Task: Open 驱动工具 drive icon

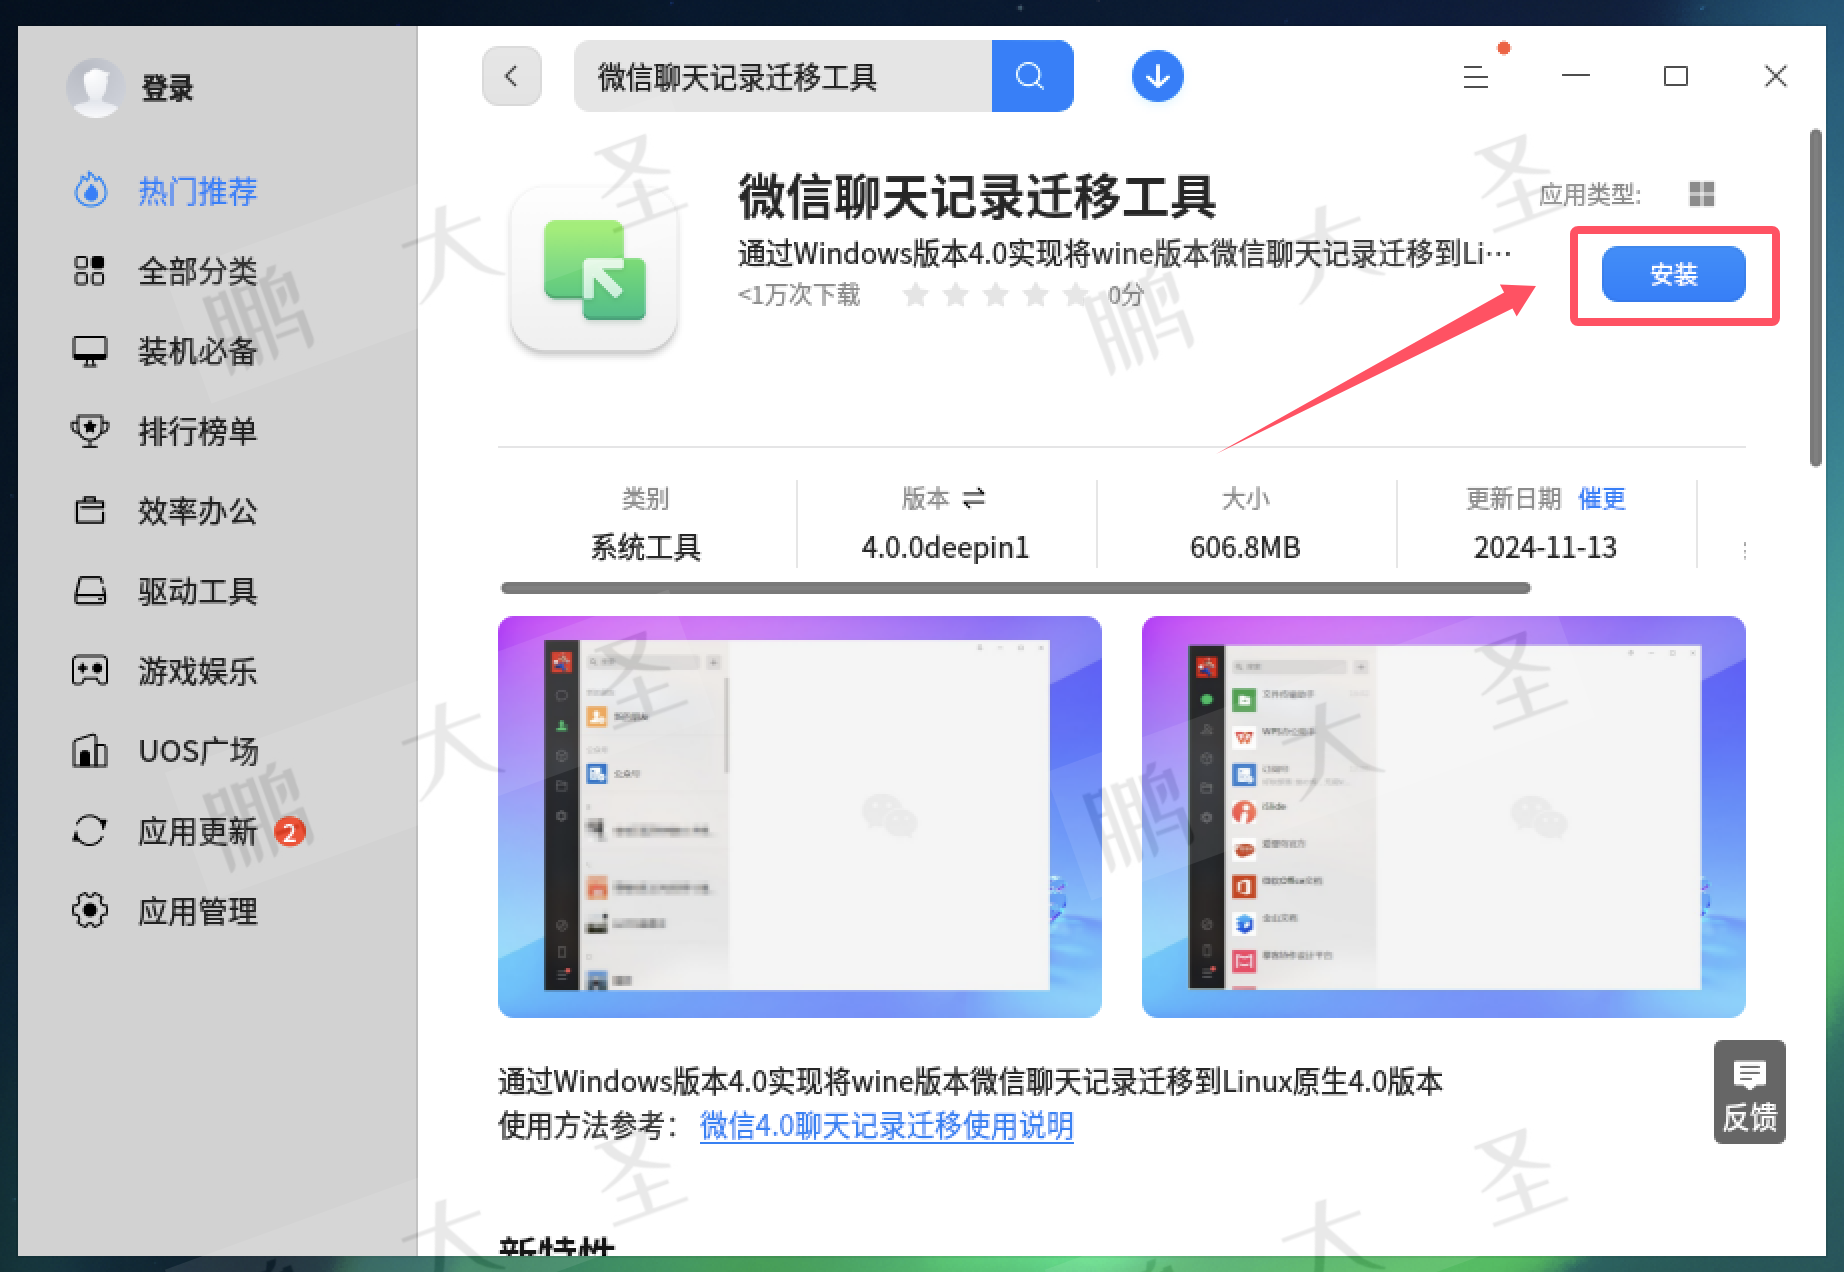Action: tap(89, 591)
